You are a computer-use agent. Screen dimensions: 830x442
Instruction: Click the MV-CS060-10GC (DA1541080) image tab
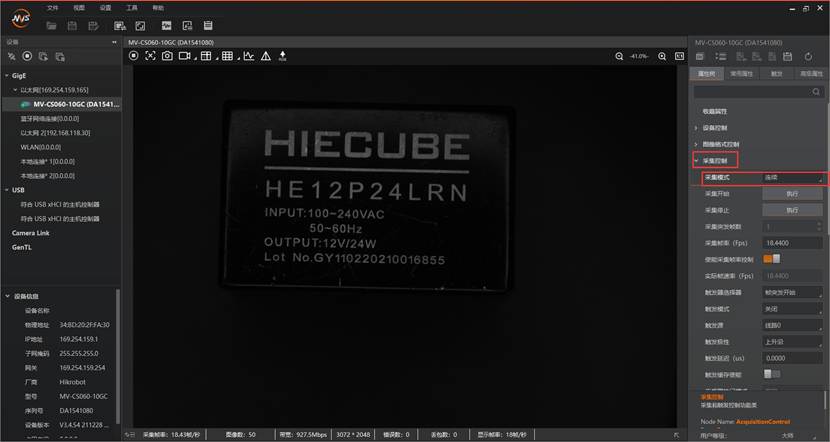171,42
